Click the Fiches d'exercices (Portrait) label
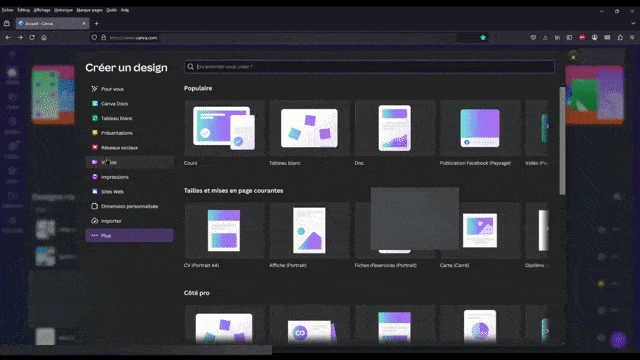640x360 pixels. coord(386,265)
